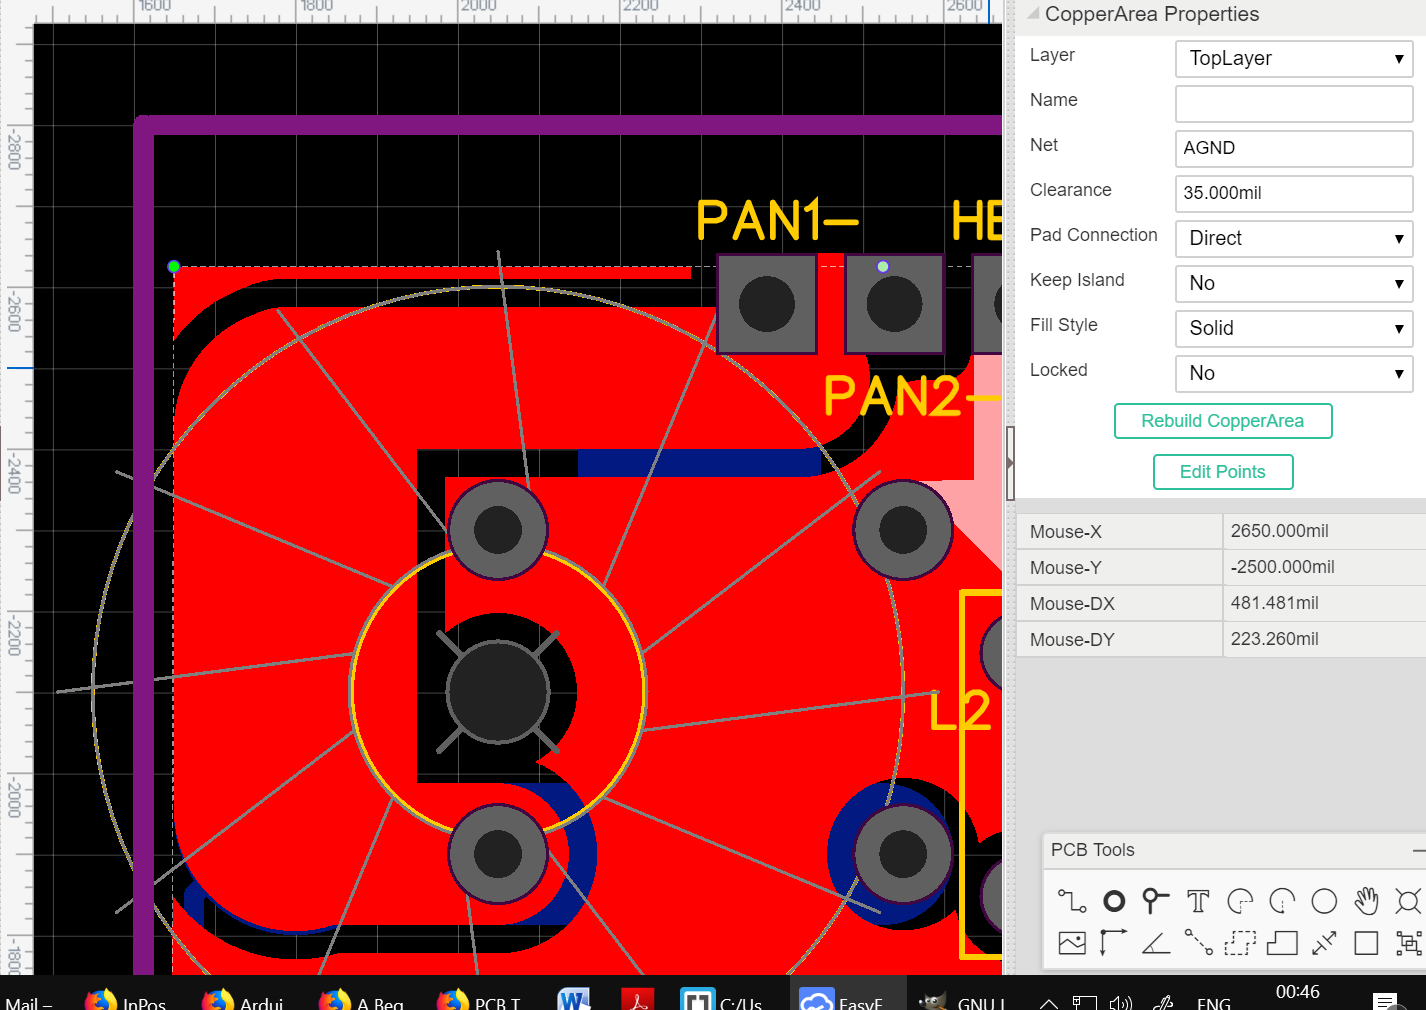The width and height of the screenshot is (1426, 1010).
Task: Select the Solid Region tool
Action: pyautogui.click(x=1282, y=943)
